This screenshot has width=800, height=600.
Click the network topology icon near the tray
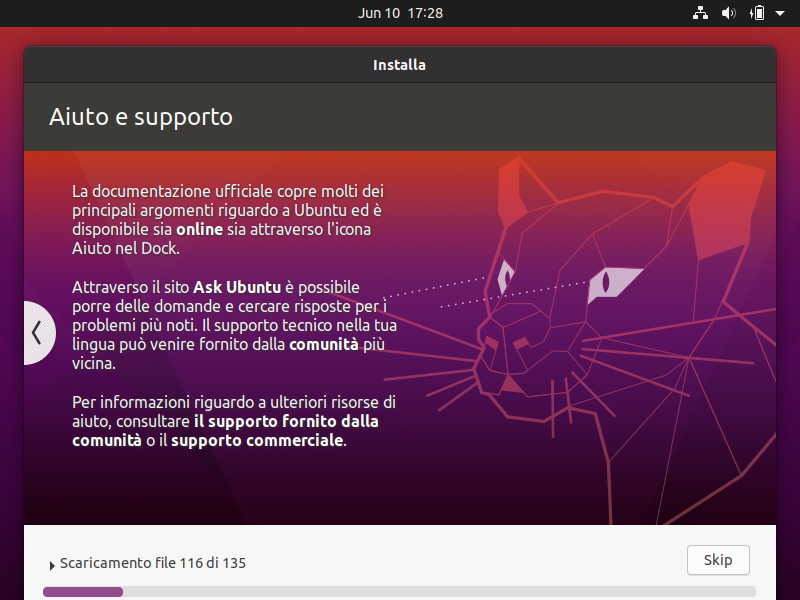pos(700,13)
